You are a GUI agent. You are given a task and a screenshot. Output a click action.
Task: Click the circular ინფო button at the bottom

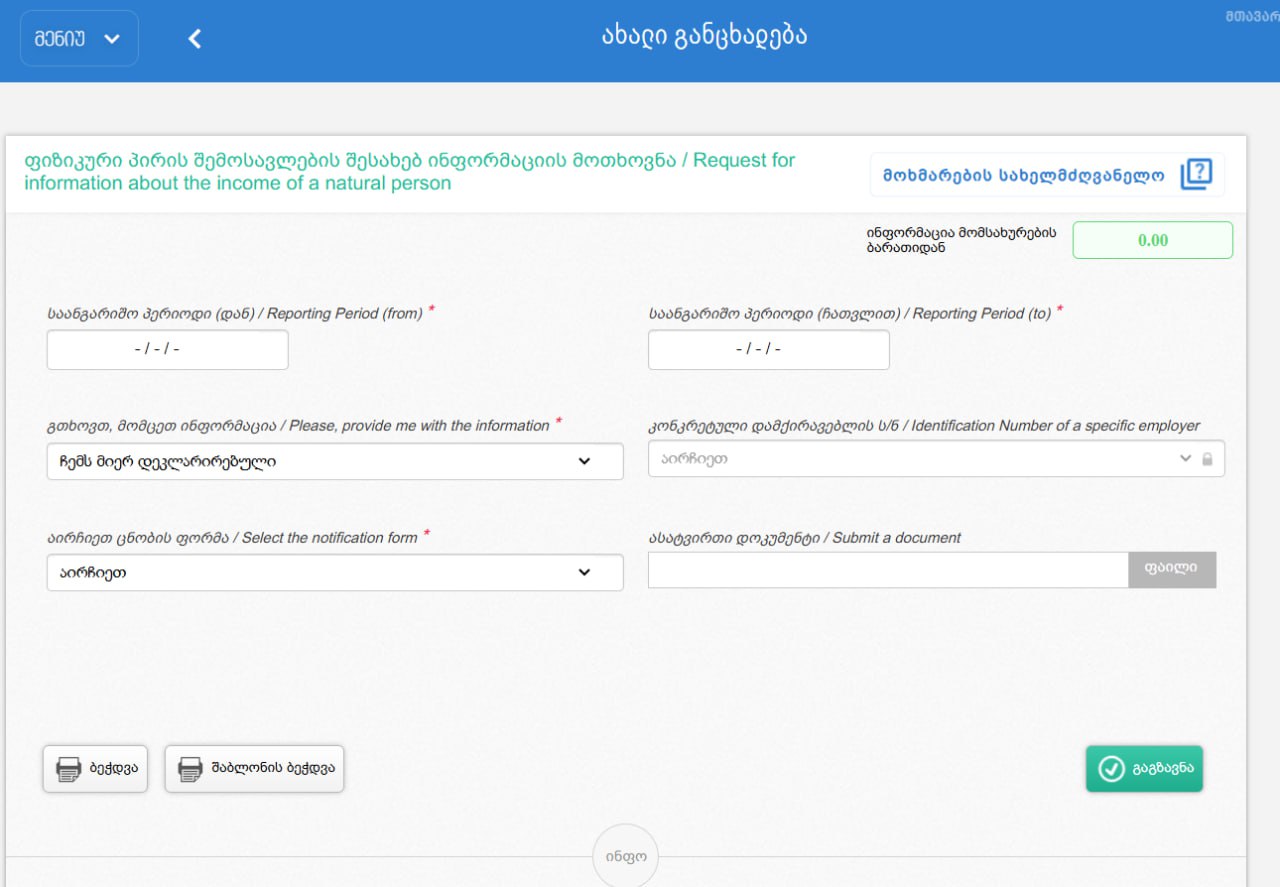pos(625,857)
